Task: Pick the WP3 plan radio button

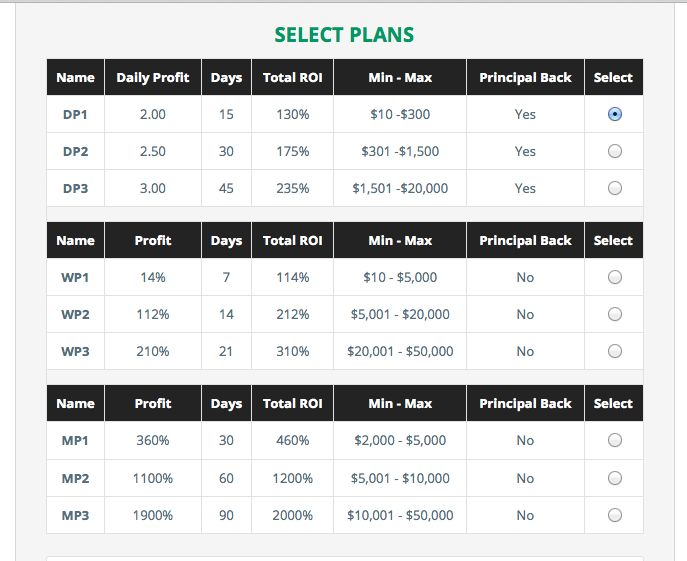Action: [614, 351]
